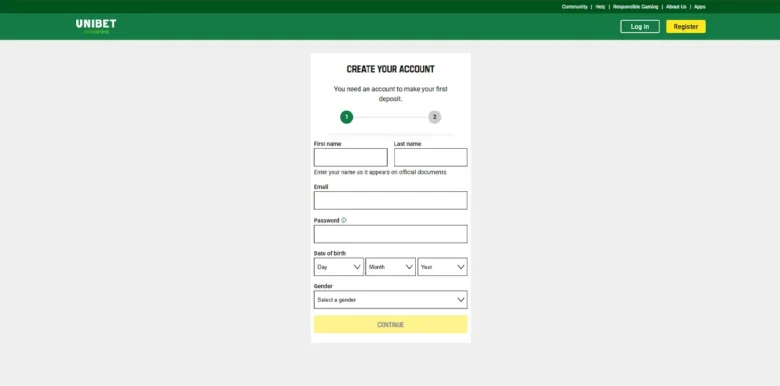Open Responsible Gaming page
780x386 pixels.
pyautogui.click(x=635, y=7)
